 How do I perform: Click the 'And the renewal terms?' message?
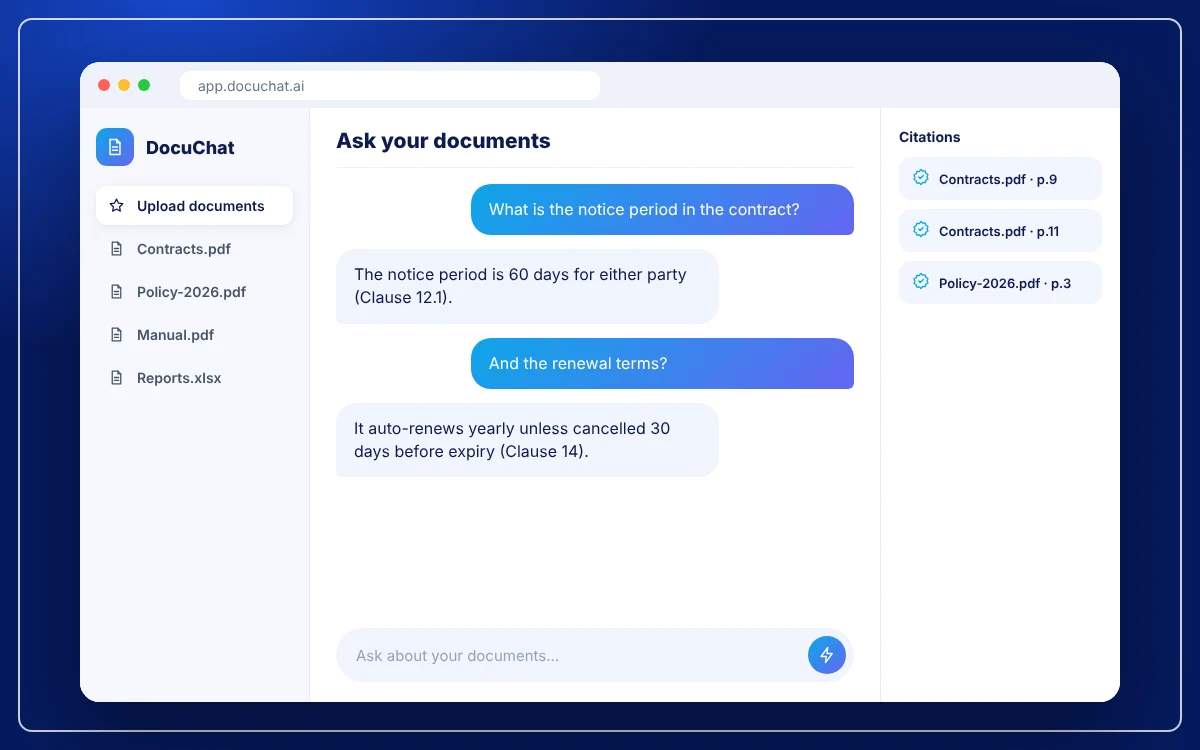click(x=662, y=364)
